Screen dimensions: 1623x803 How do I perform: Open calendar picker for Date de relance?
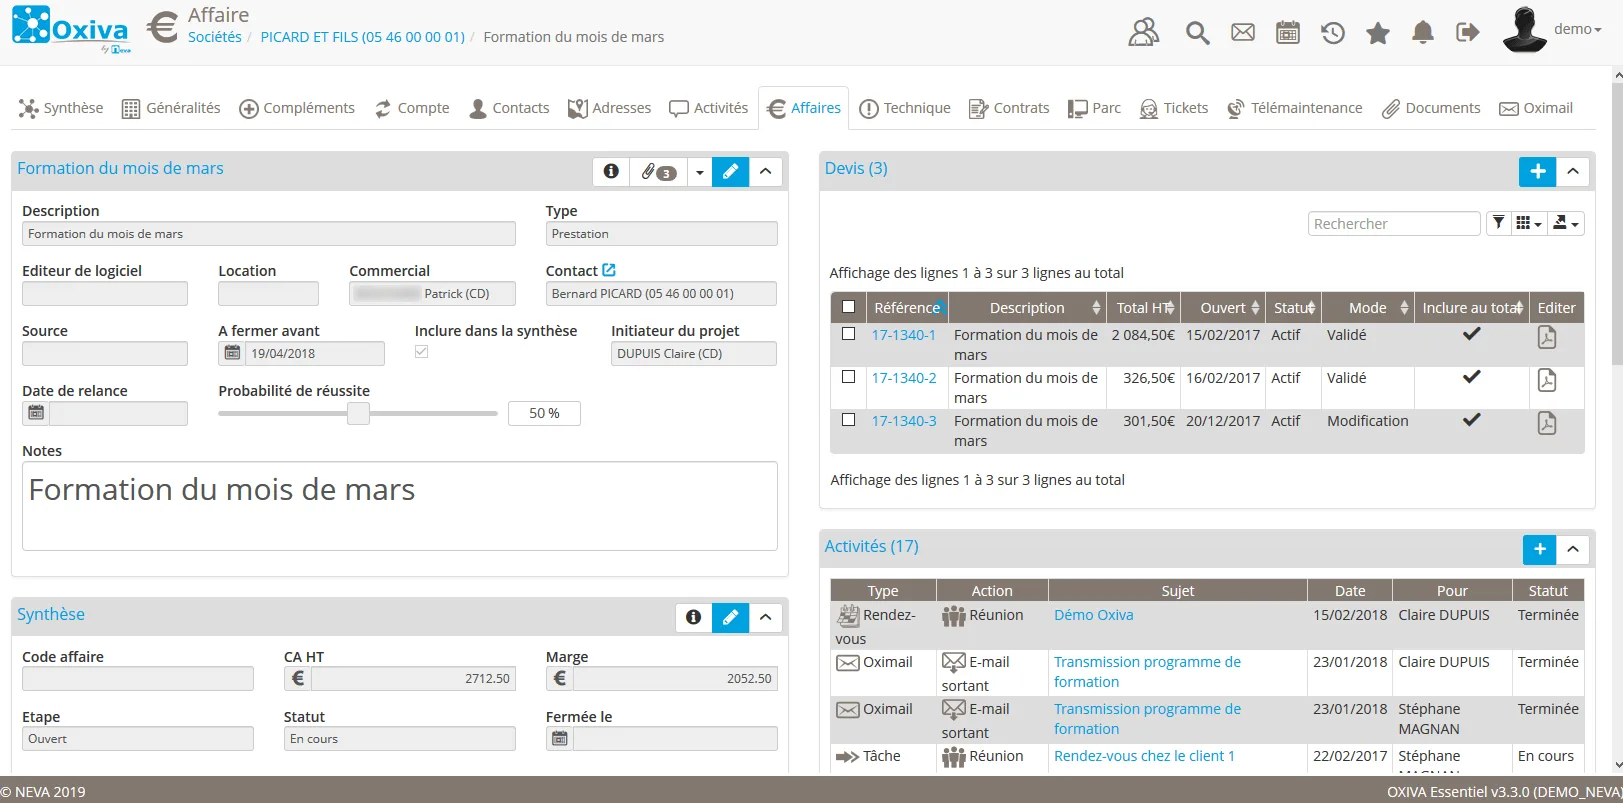point(36,413)
